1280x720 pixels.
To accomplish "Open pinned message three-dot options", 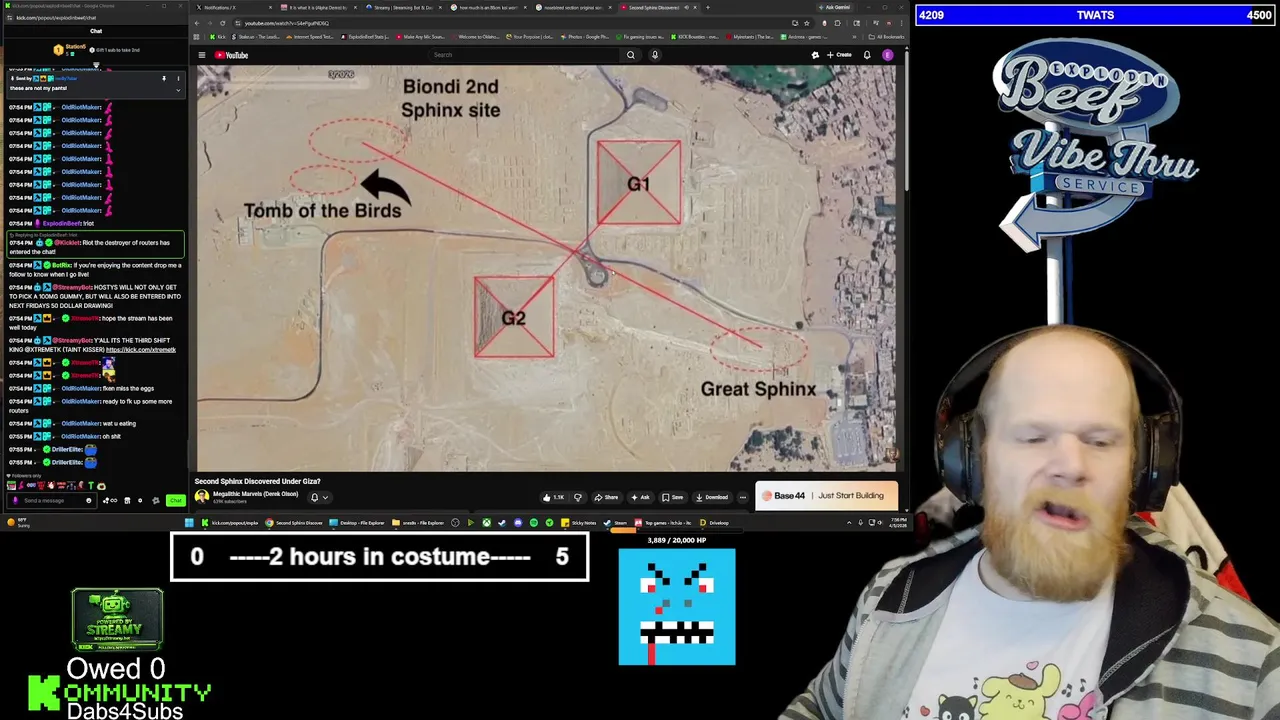I will coord(178,78).
